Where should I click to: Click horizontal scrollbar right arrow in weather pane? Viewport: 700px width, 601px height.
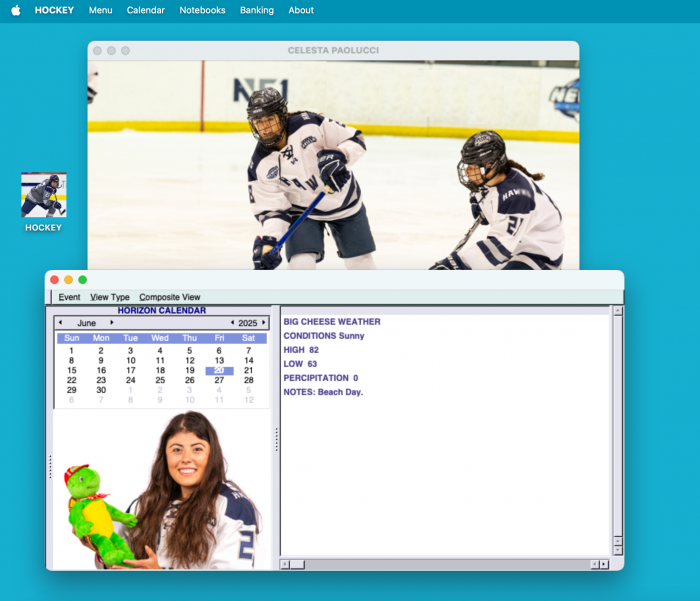pos(604,564)
